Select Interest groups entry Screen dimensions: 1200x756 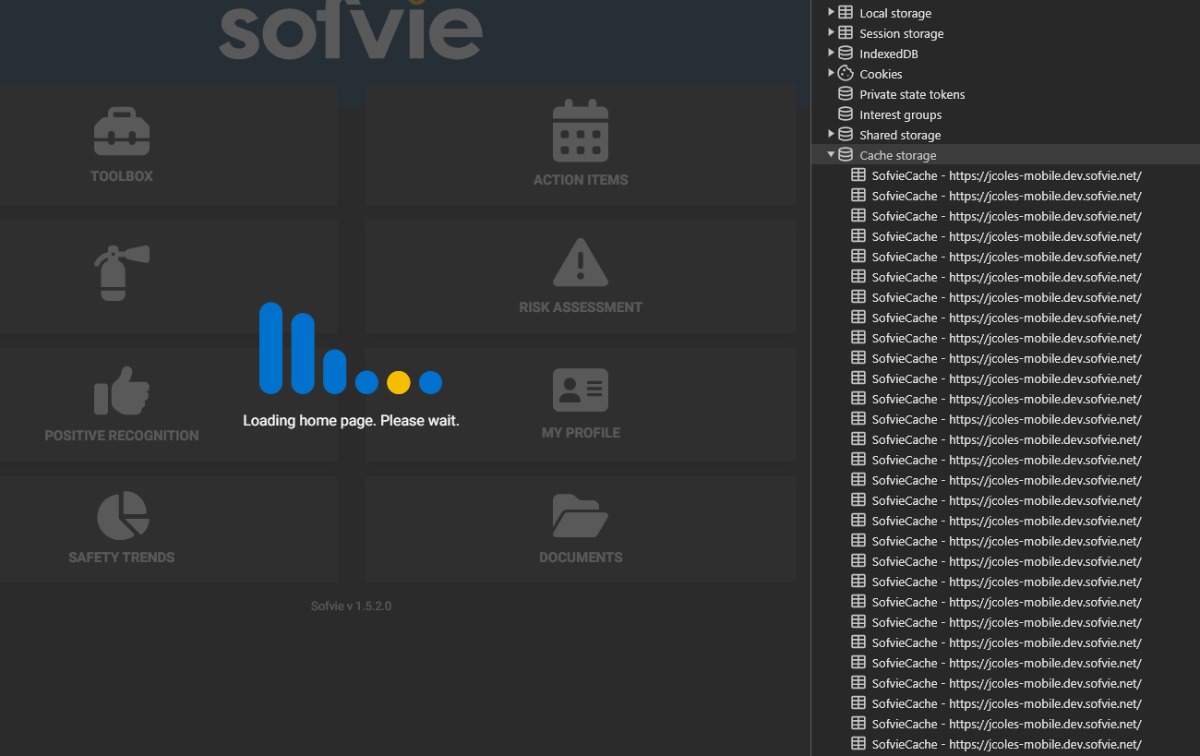(x=900, y=115)
